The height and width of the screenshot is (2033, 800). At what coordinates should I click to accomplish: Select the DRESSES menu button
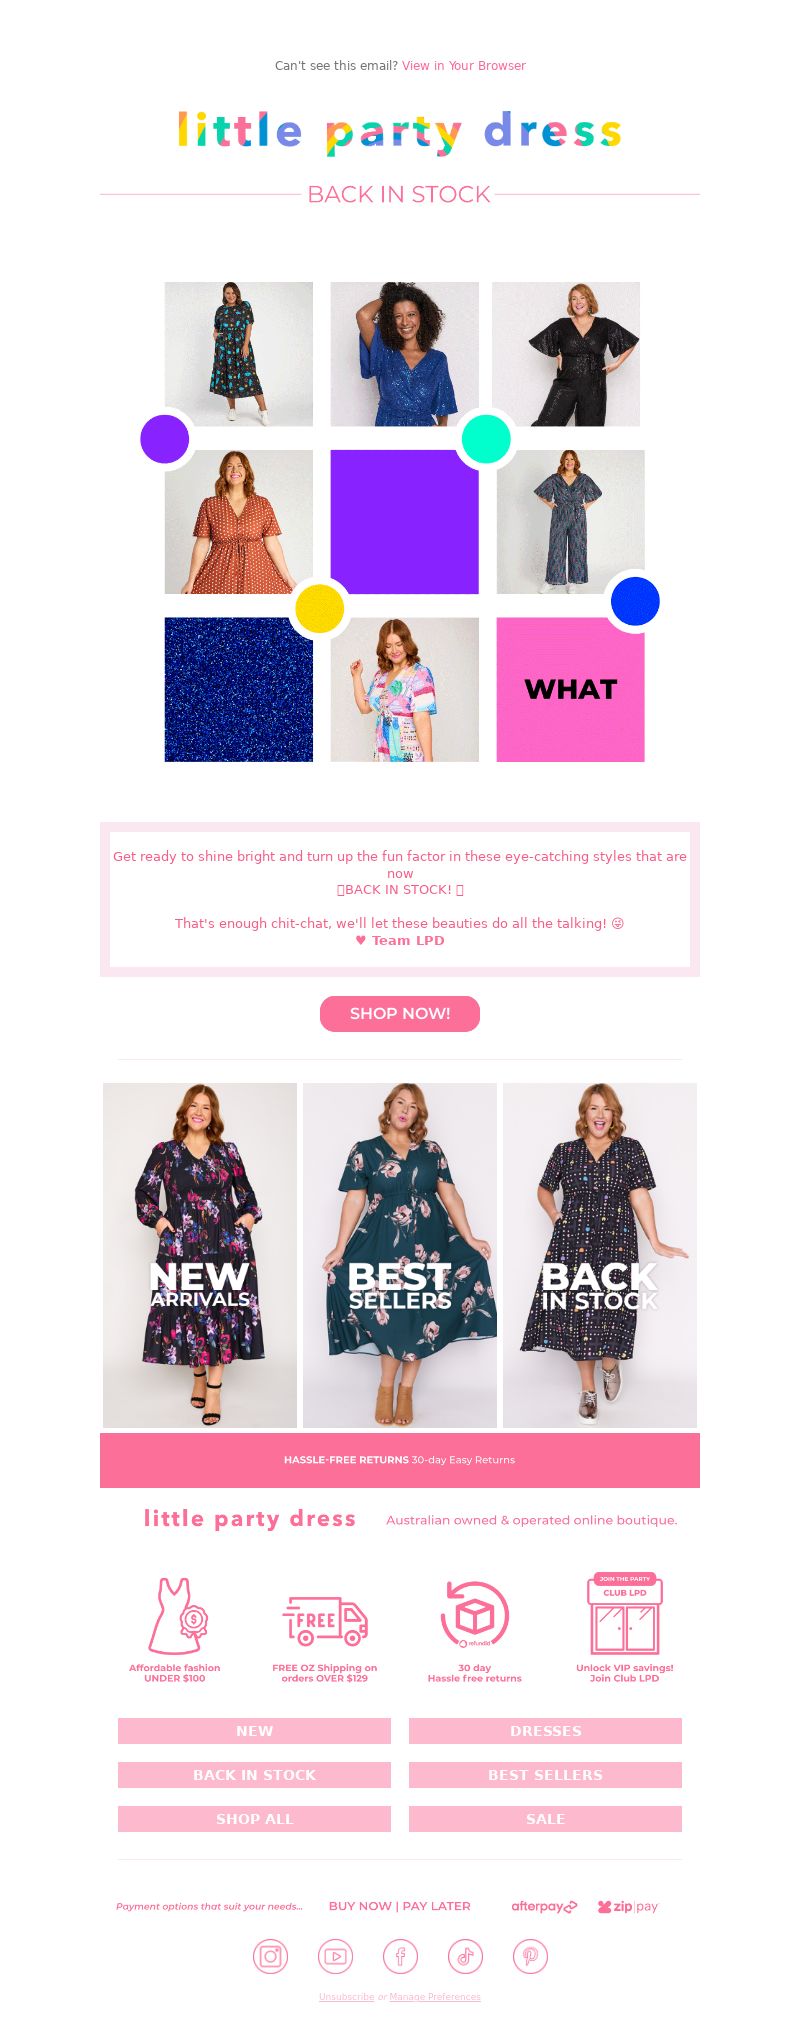tap(545, 1731)
